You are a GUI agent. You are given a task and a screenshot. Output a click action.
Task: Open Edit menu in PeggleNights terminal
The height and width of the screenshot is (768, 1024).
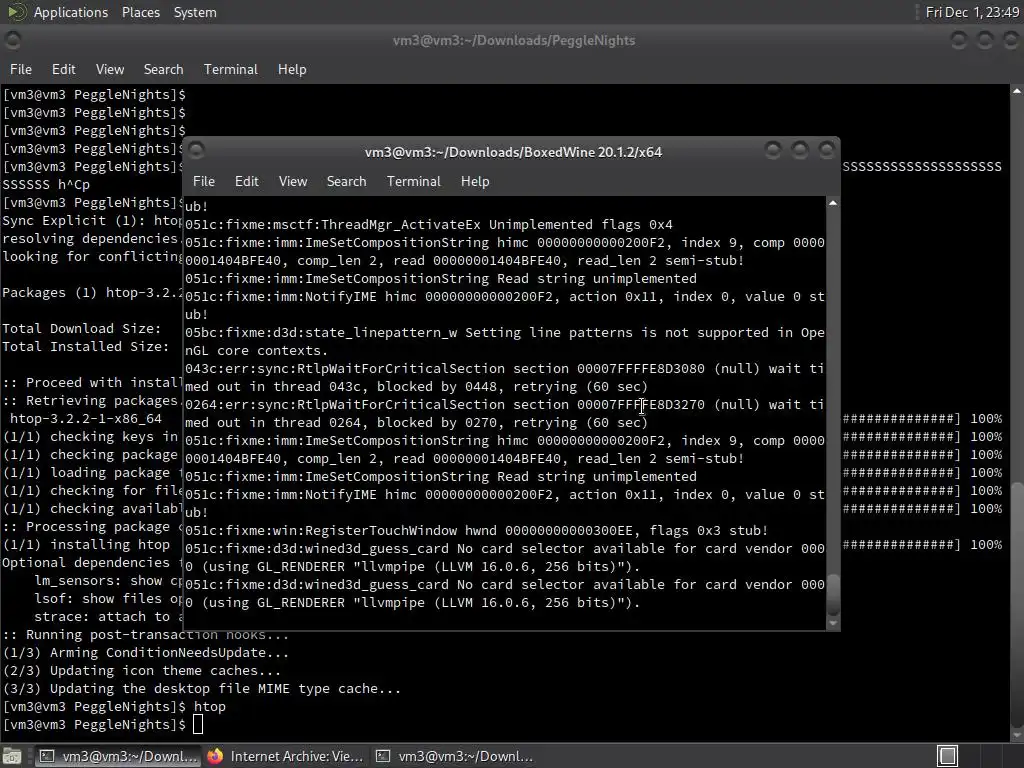point(63,69)
